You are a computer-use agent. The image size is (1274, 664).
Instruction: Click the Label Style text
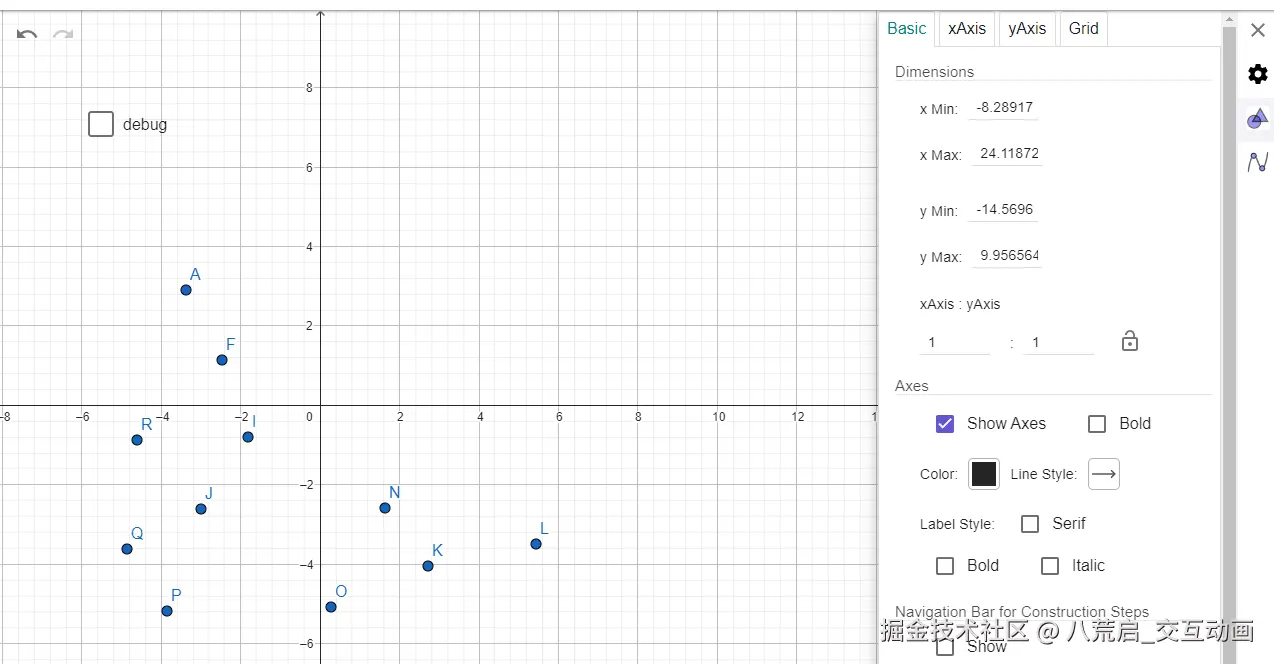(x=957, y=524)
